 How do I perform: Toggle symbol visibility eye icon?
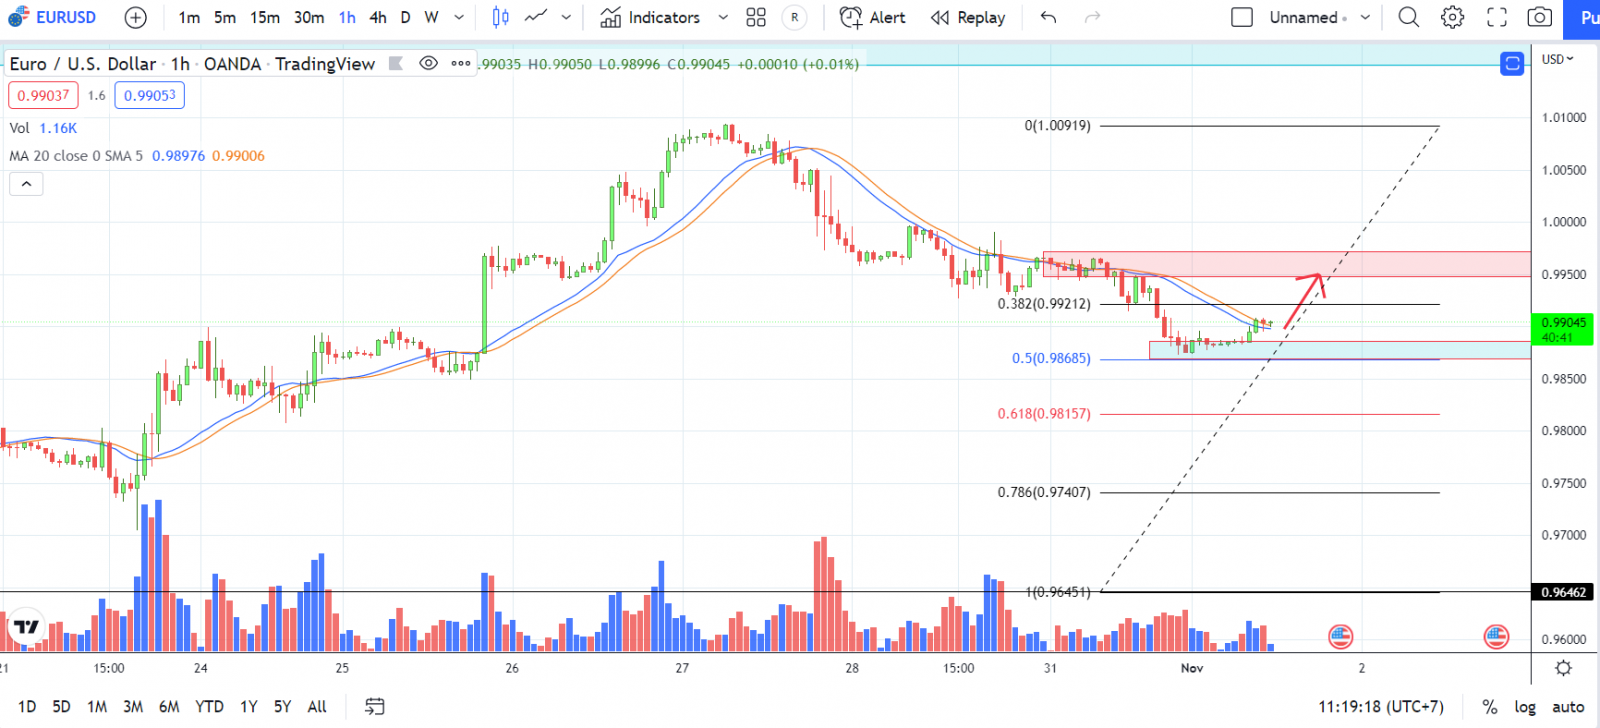[x=428, y=63]
